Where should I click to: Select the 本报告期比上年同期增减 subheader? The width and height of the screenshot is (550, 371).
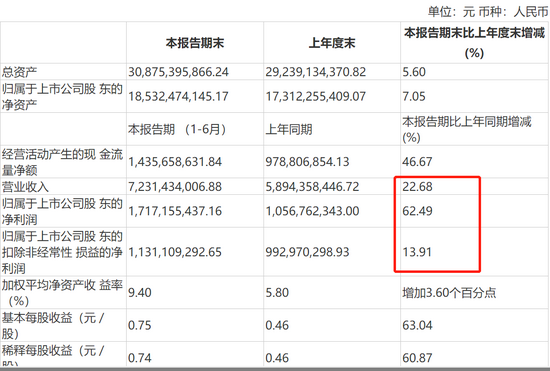pyautogui.click(x=467, y=129)
